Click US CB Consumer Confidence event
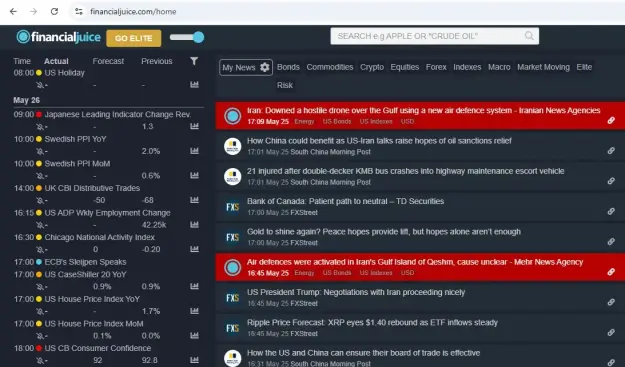625x367 pixels. click(x=98, y=348)
